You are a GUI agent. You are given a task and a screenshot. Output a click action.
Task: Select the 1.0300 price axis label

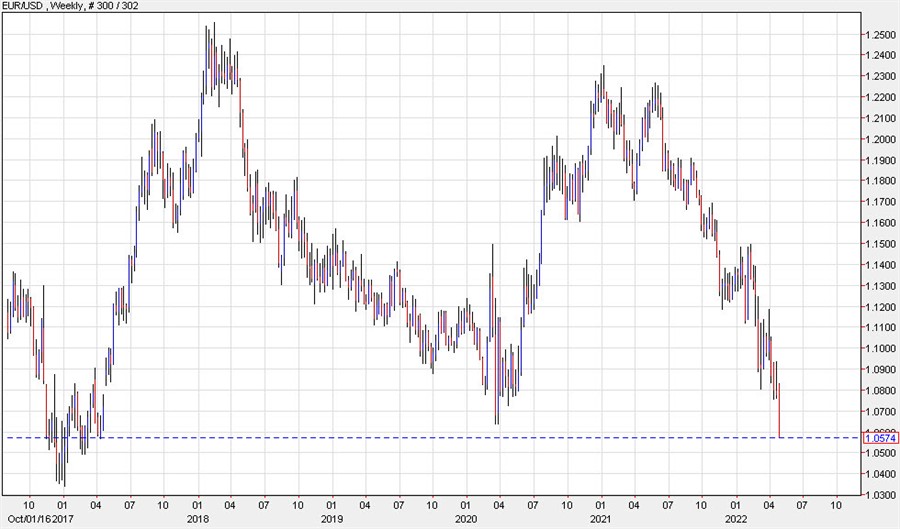tap(882, 495)
